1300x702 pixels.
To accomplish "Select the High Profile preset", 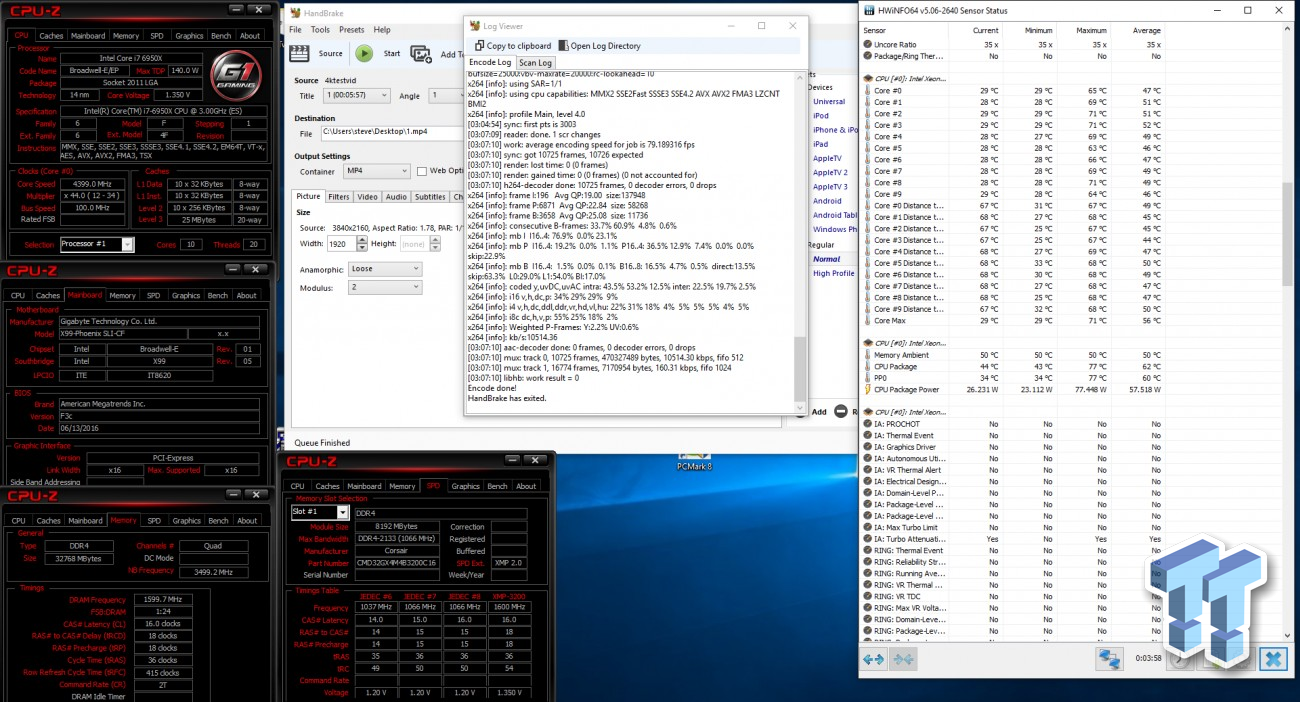I will [x=833, y=273].
